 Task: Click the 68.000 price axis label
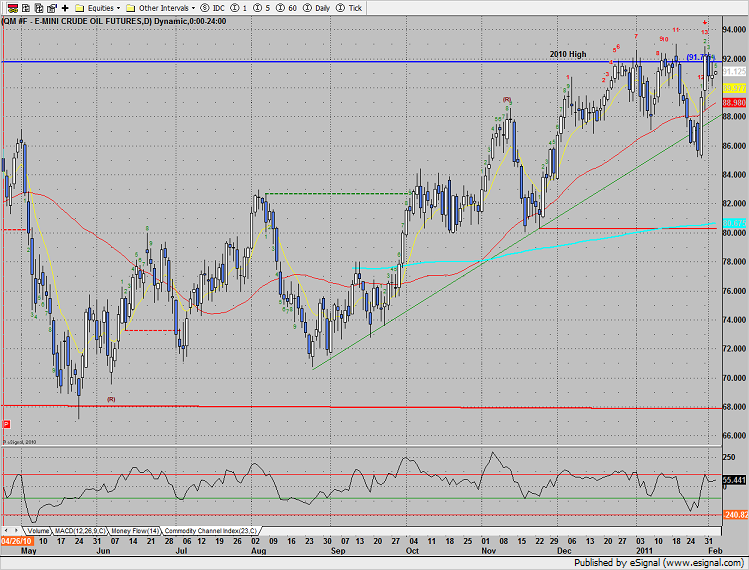point(734,407)
